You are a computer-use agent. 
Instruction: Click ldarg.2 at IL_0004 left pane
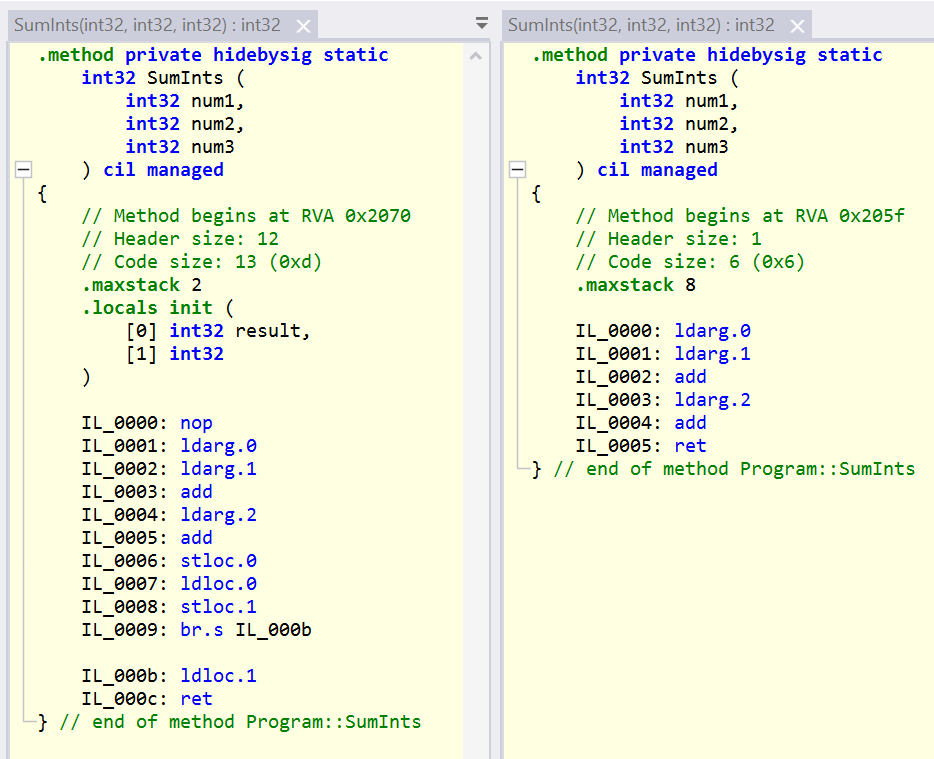[x=217, y=514]
